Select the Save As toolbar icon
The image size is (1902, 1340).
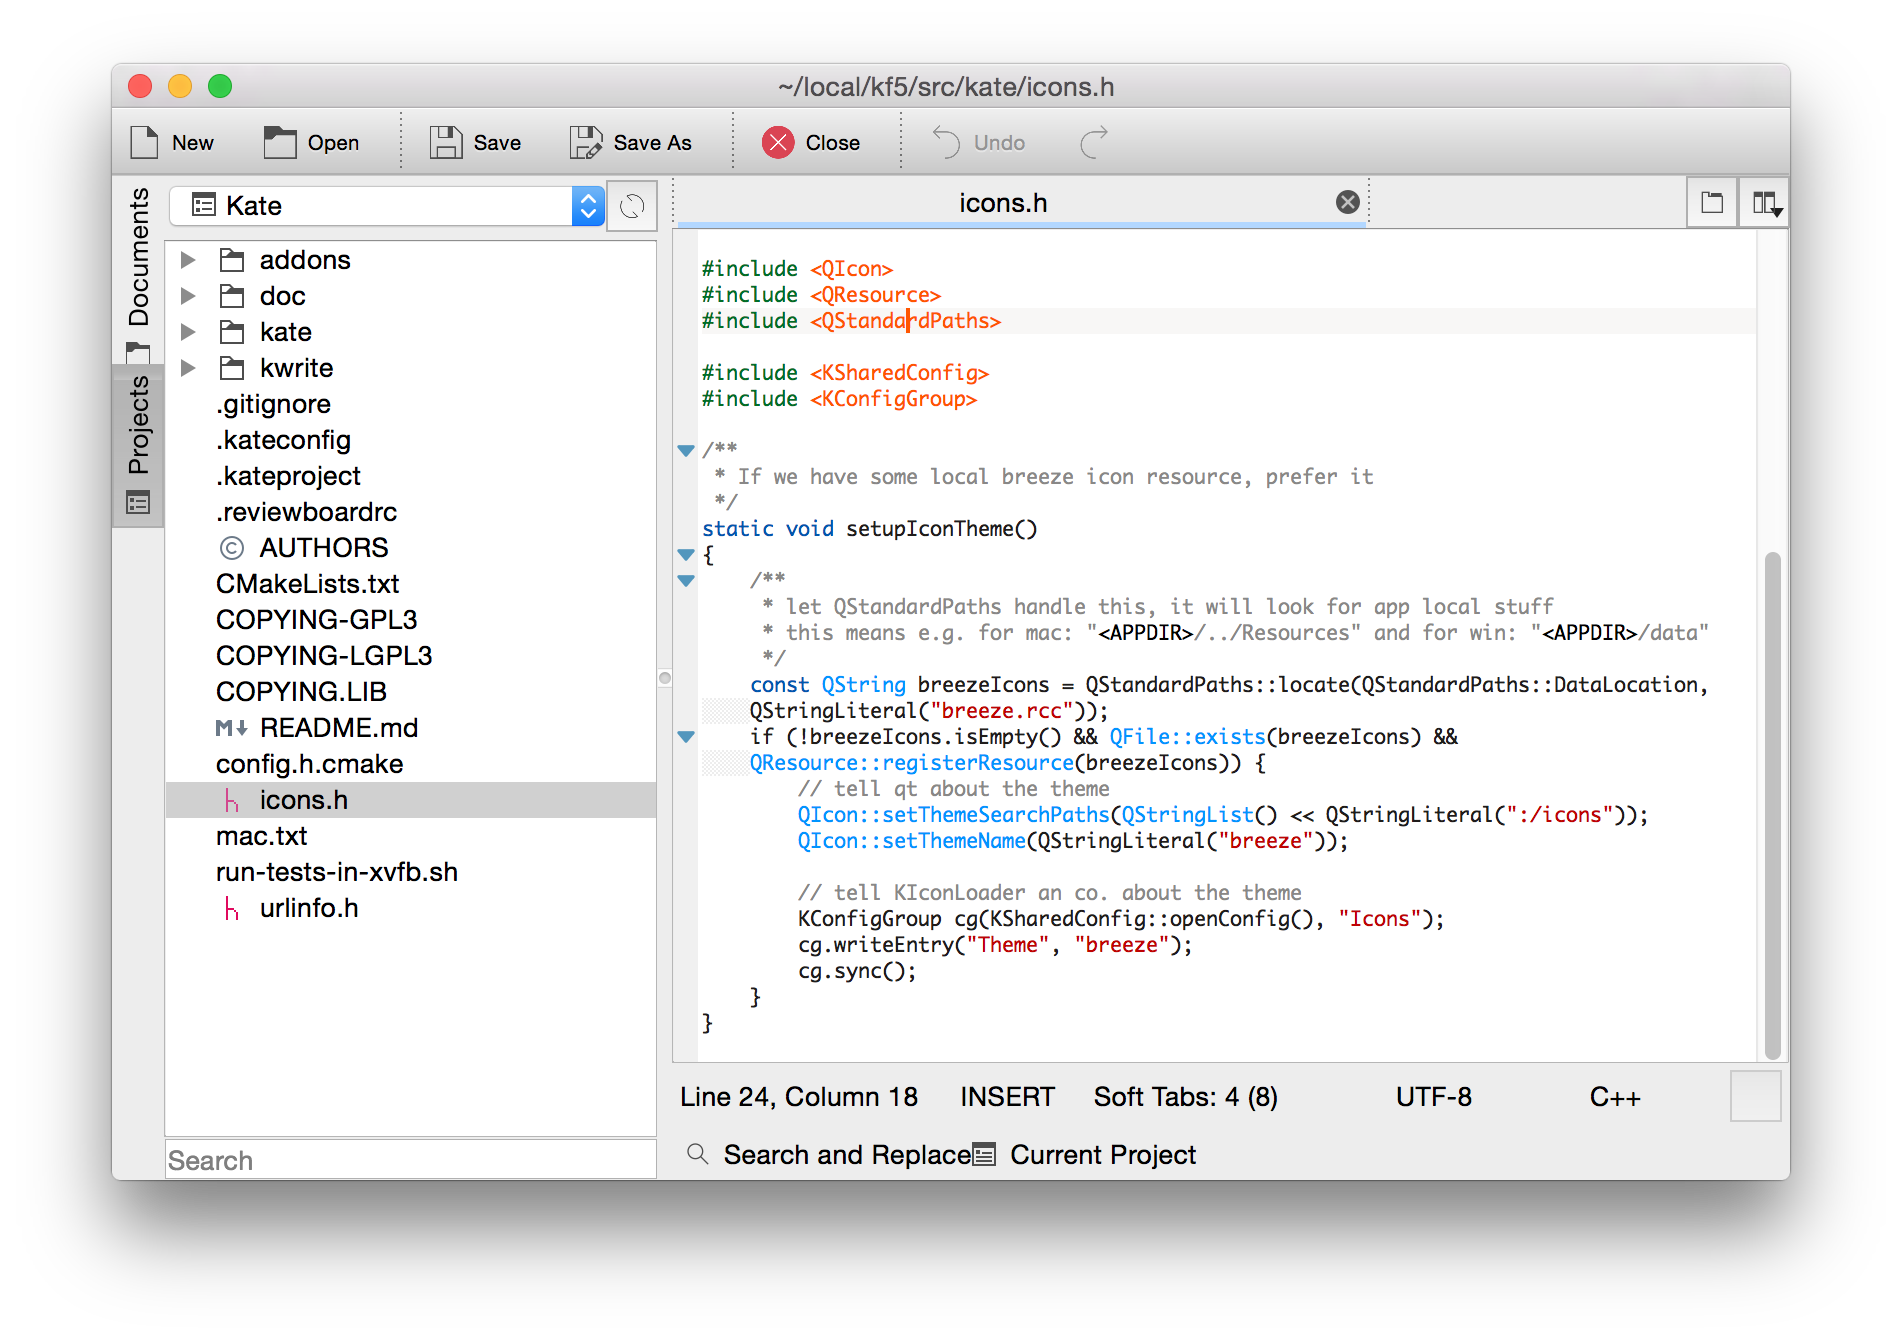click(586, 141)
